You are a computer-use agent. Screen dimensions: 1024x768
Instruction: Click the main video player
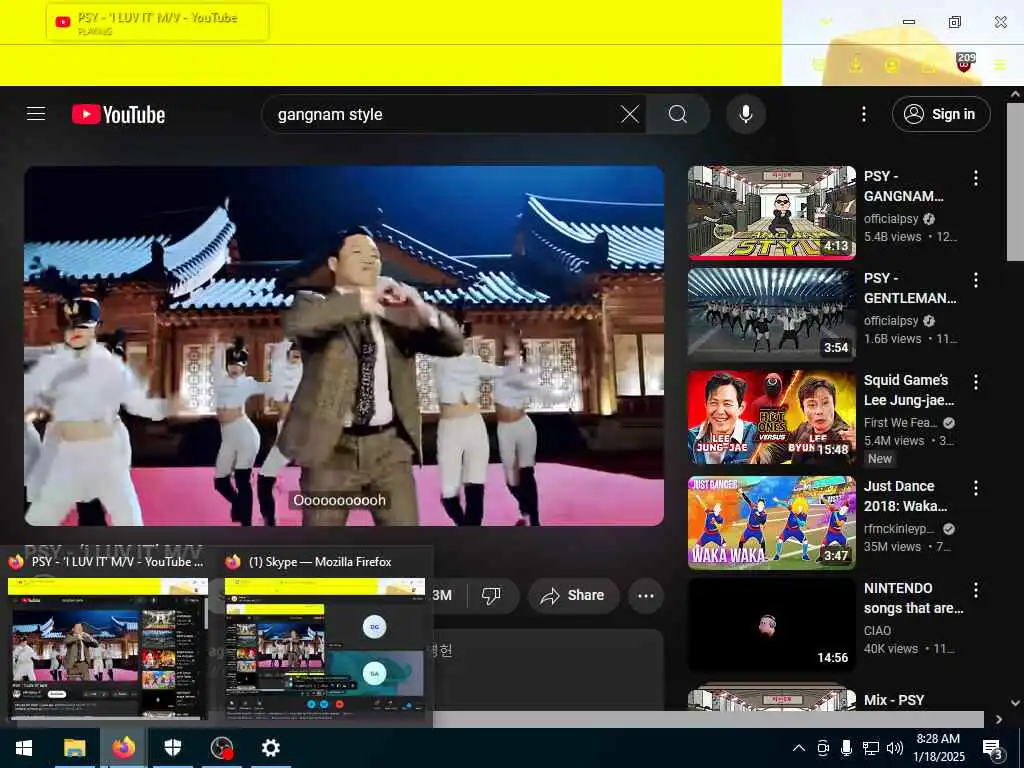[x=344, y=345]
